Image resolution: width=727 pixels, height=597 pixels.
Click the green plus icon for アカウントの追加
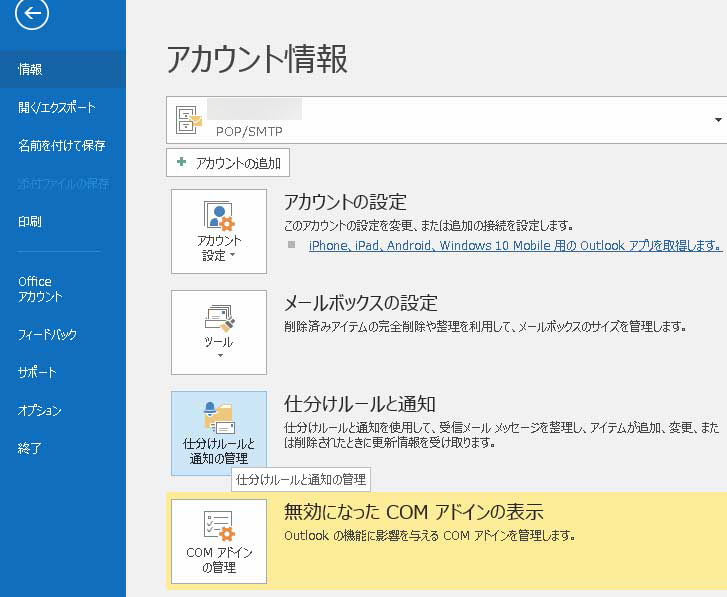click(x=181, y=162)
